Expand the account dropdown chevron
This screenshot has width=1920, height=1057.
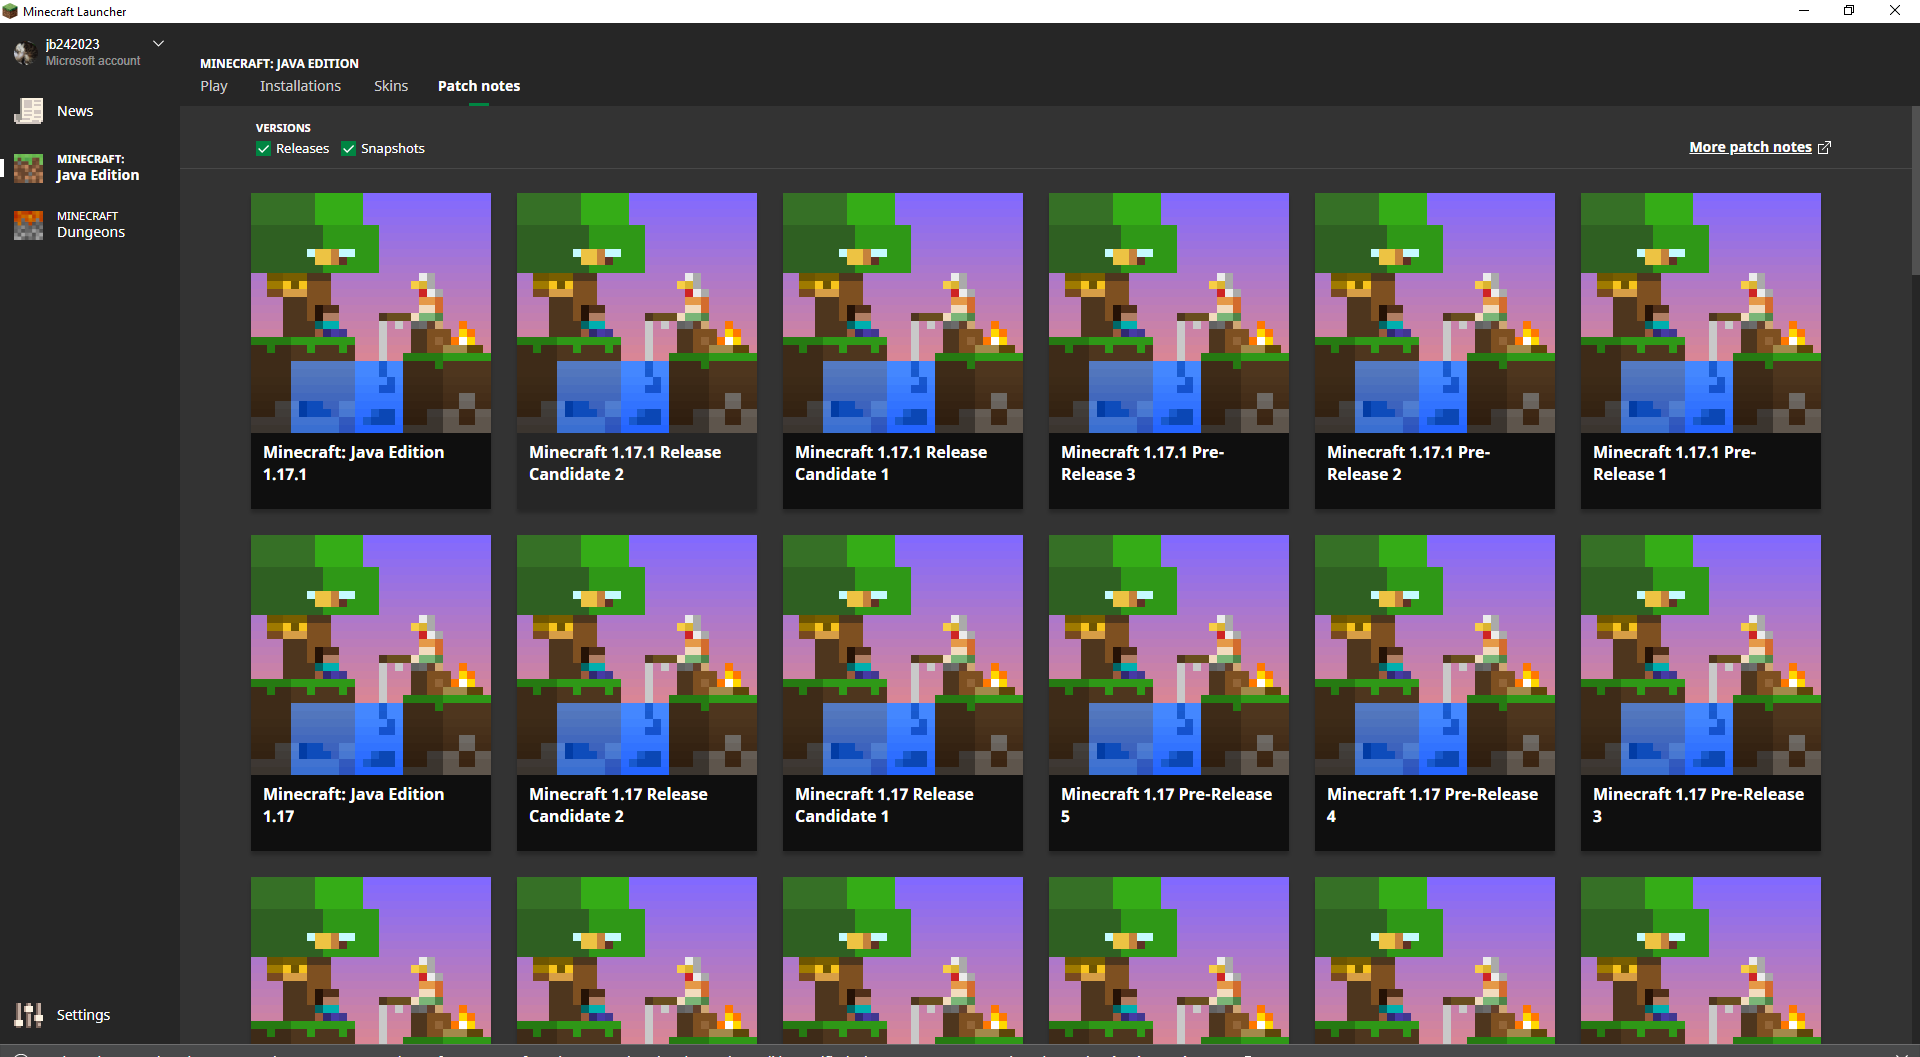pos(158,44)
